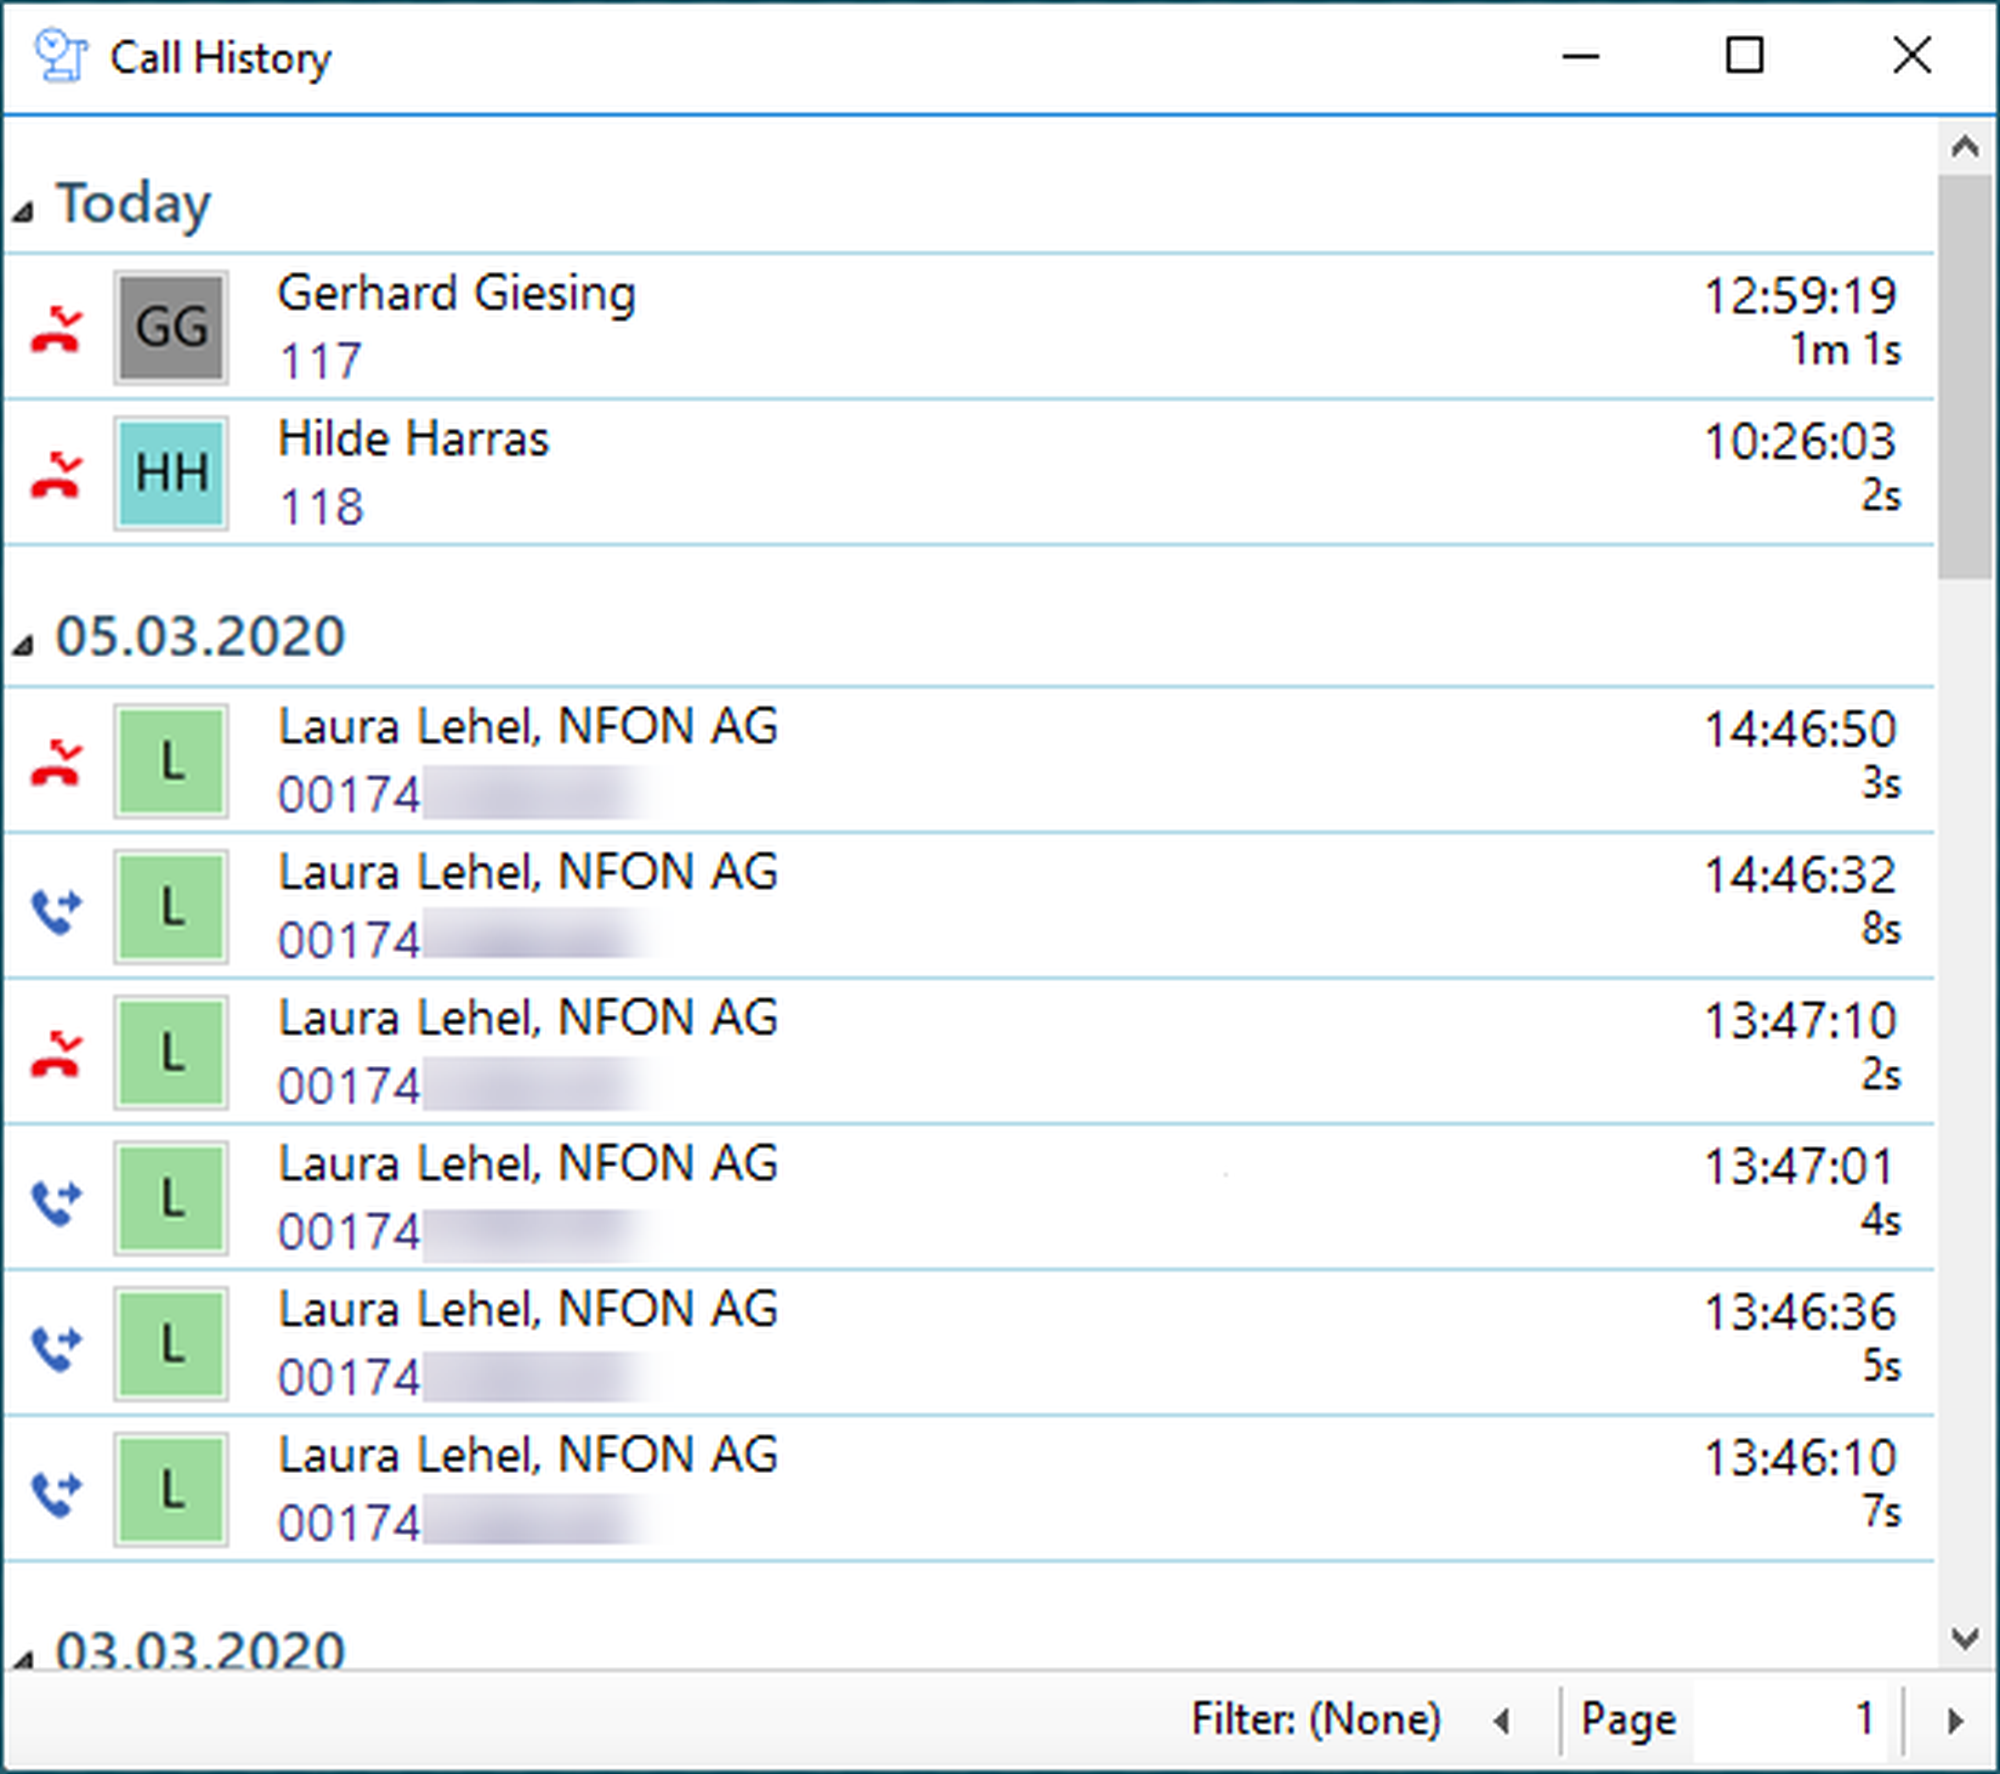Click Call History window title icon
2000x1774 pixels.
pyautogui.click(x=61, y=56)
